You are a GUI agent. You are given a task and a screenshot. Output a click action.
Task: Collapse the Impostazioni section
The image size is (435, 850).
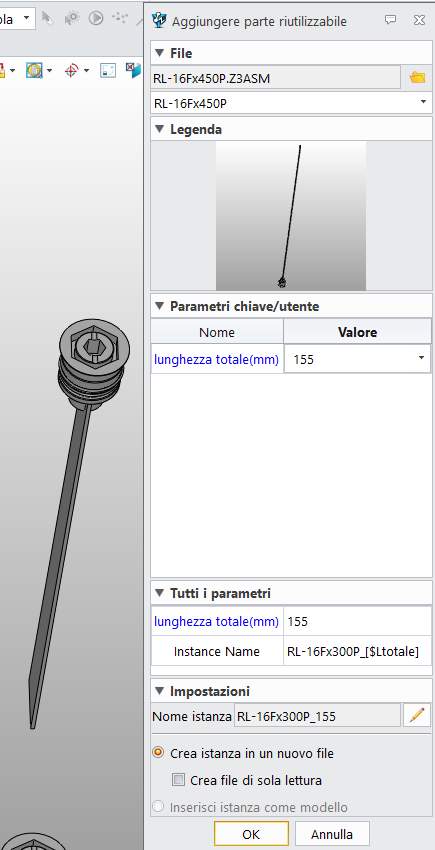point(159,691)
